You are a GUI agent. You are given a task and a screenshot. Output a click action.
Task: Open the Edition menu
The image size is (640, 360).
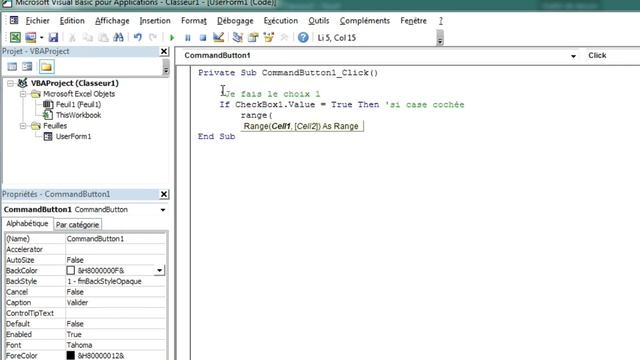pos(72,20)
